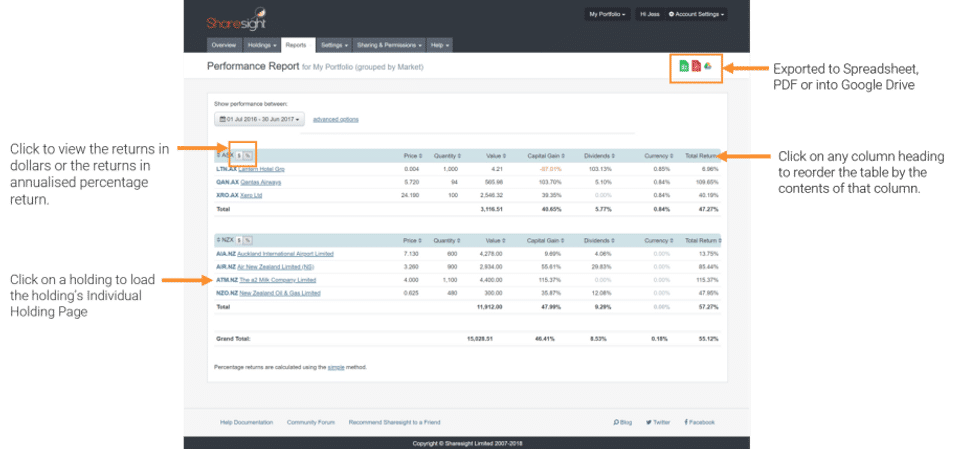Sort NZX table by Capital Gain
This screenshot has width=960, height=449.
click(546, 240)
